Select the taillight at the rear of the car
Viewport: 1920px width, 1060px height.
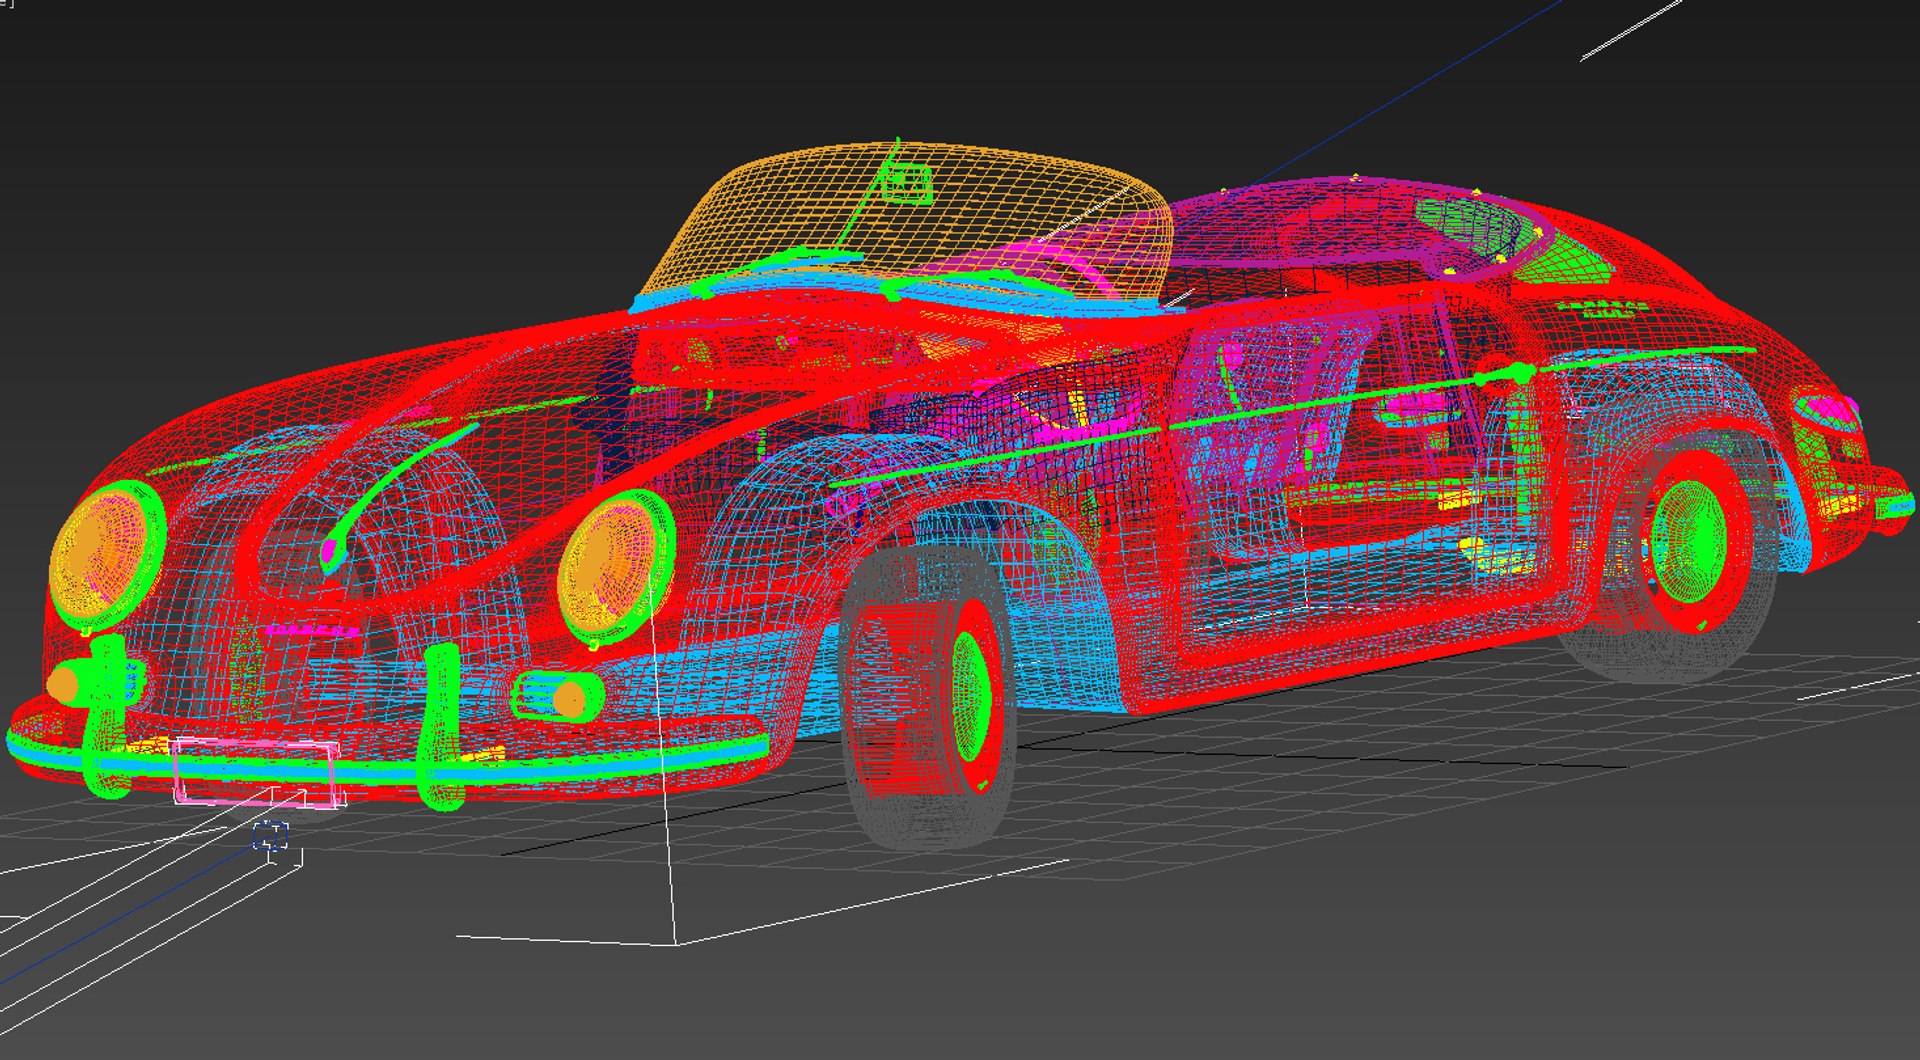pos(1826,410)
